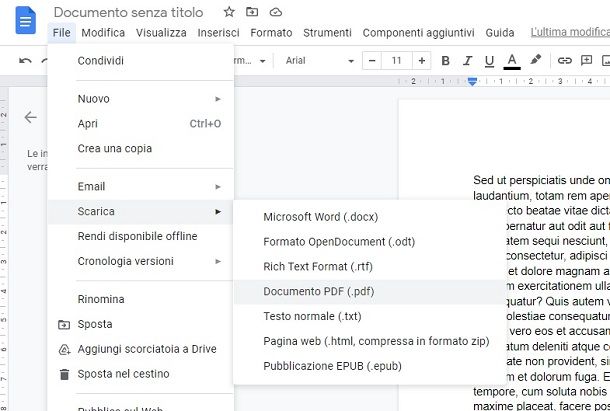Image resolution: width=610 pixels, height=411 pixels.
Task: Expand Cronologia versioni submenu
Action: [x=141, y=262]
